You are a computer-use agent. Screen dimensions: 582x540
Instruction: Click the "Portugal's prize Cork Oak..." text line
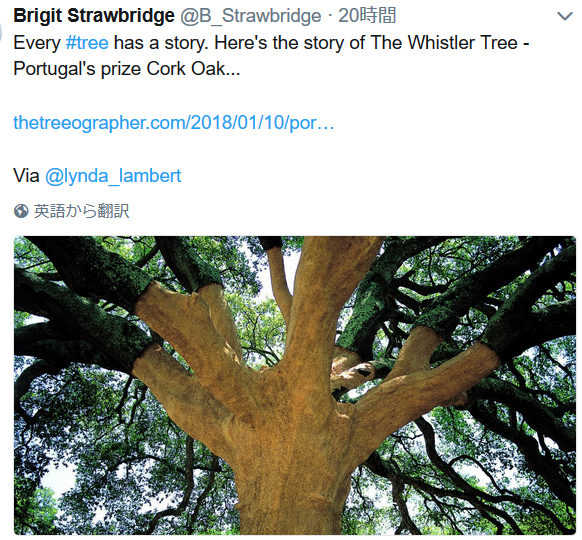tap(127, 69)
